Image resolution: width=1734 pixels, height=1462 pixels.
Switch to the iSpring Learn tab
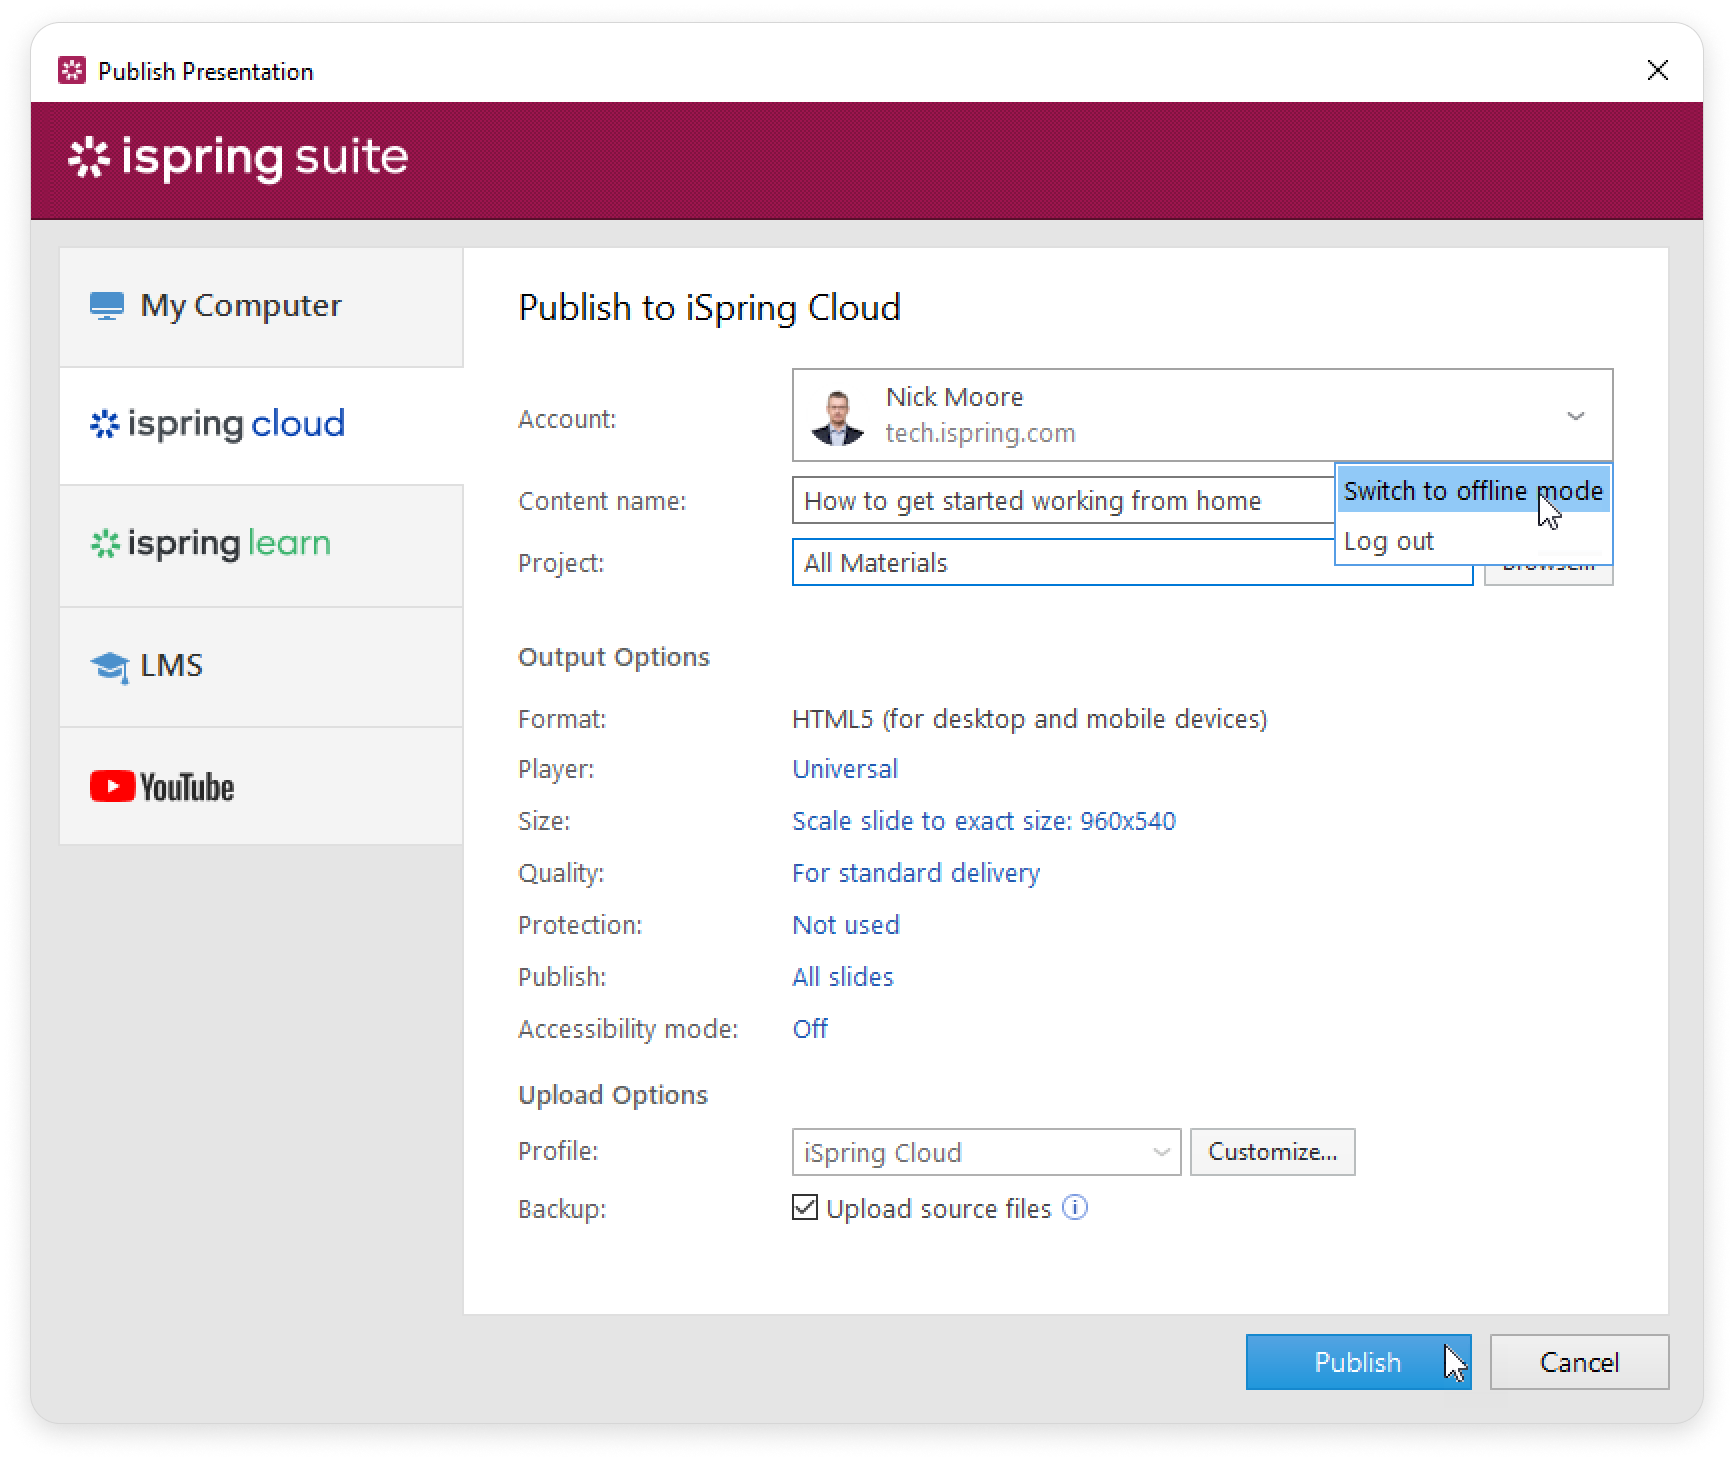(261, 545)
